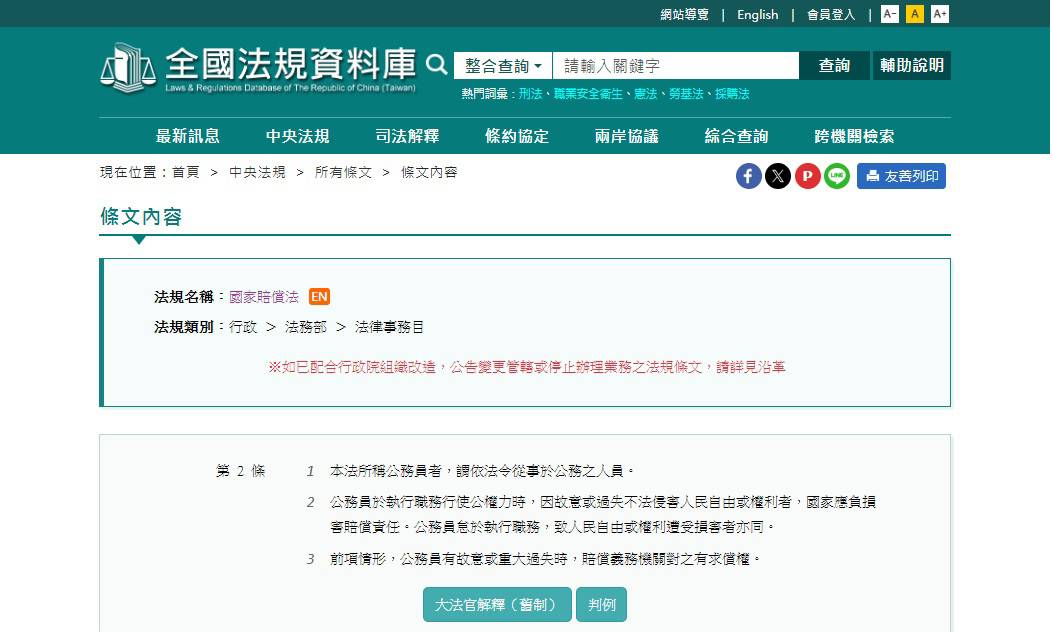This screenshot has height=632, width=1052.
Task: Click the keyword search input field
Action: pos(675,66)
